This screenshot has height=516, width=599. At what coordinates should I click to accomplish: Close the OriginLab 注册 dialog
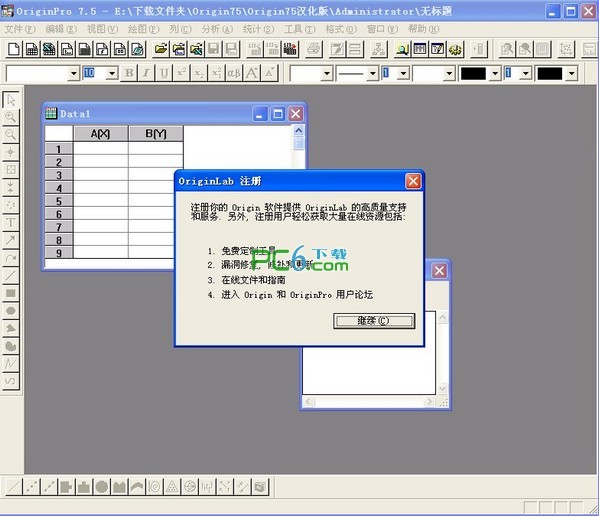pyautogui.click(x=413, y=181)
